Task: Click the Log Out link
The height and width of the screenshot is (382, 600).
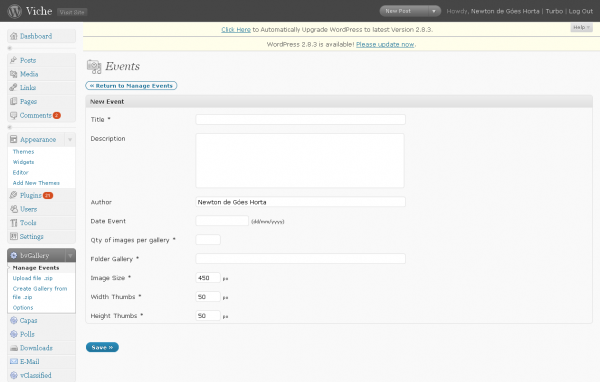Action: point(580,11)
